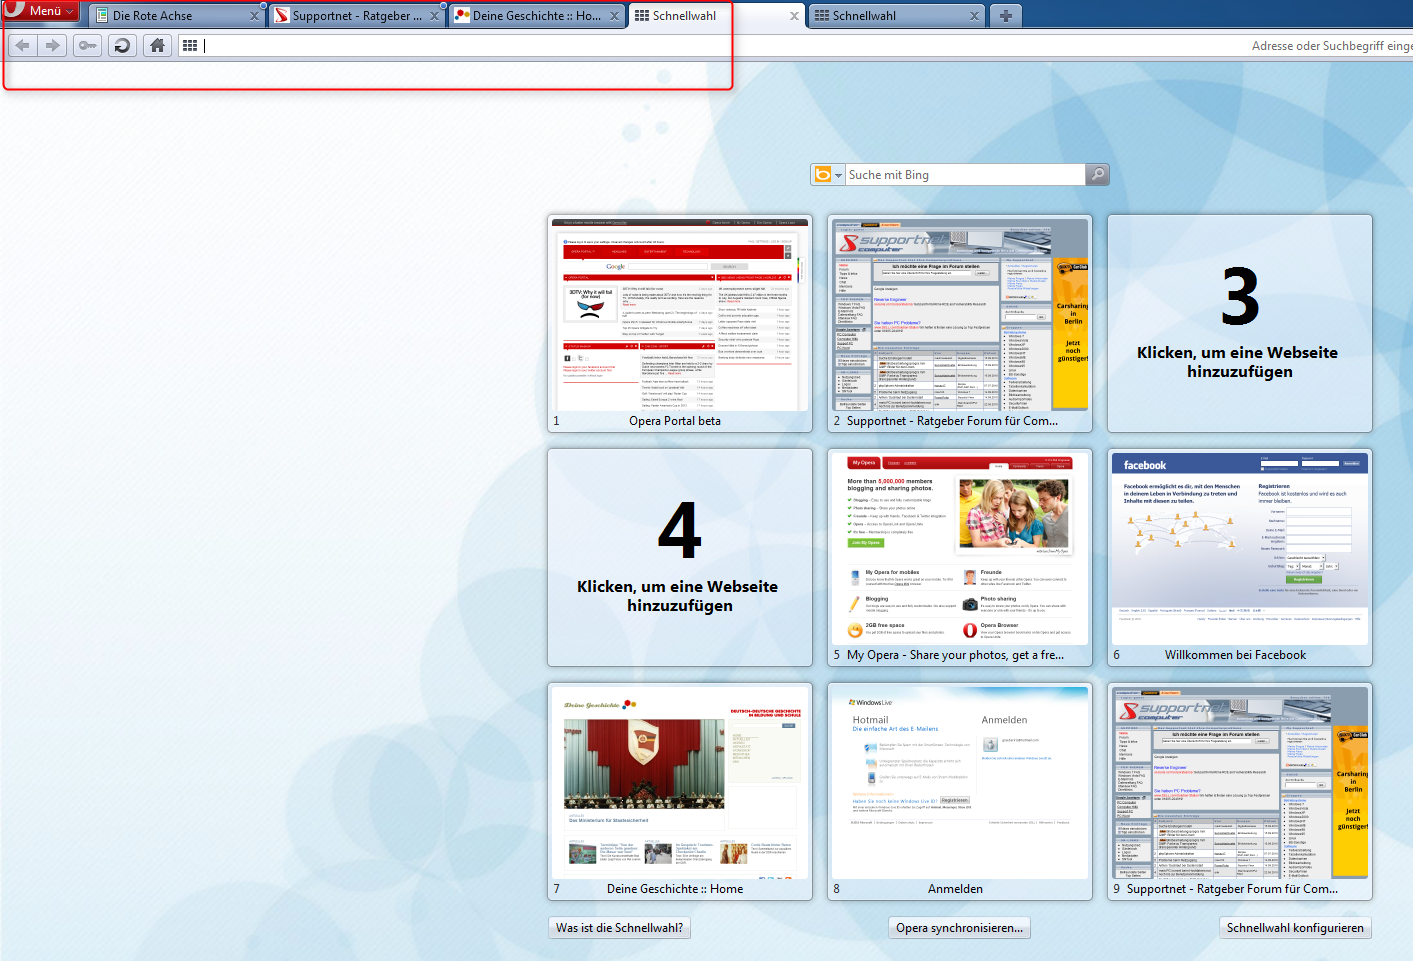Open Speed Dial 1 Opera Portal beta
This screenshot has height=961, width=1413.
680,323
